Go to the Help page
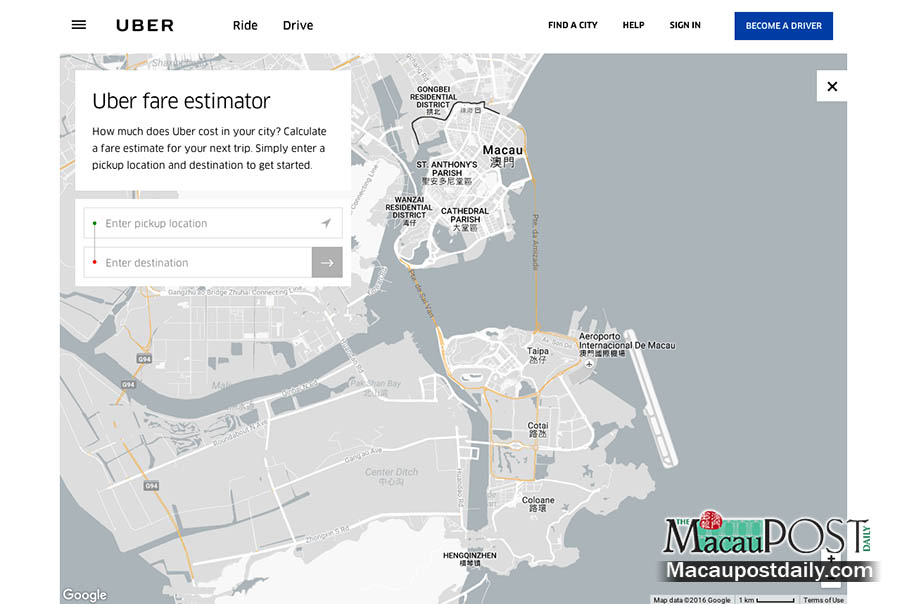907x604 pixels. coord(633,25)
